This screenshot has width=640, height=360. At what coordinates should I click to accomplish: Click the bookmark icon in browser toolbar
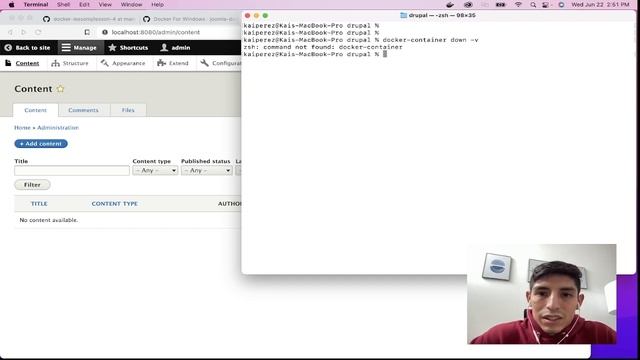tap(87, 32)
